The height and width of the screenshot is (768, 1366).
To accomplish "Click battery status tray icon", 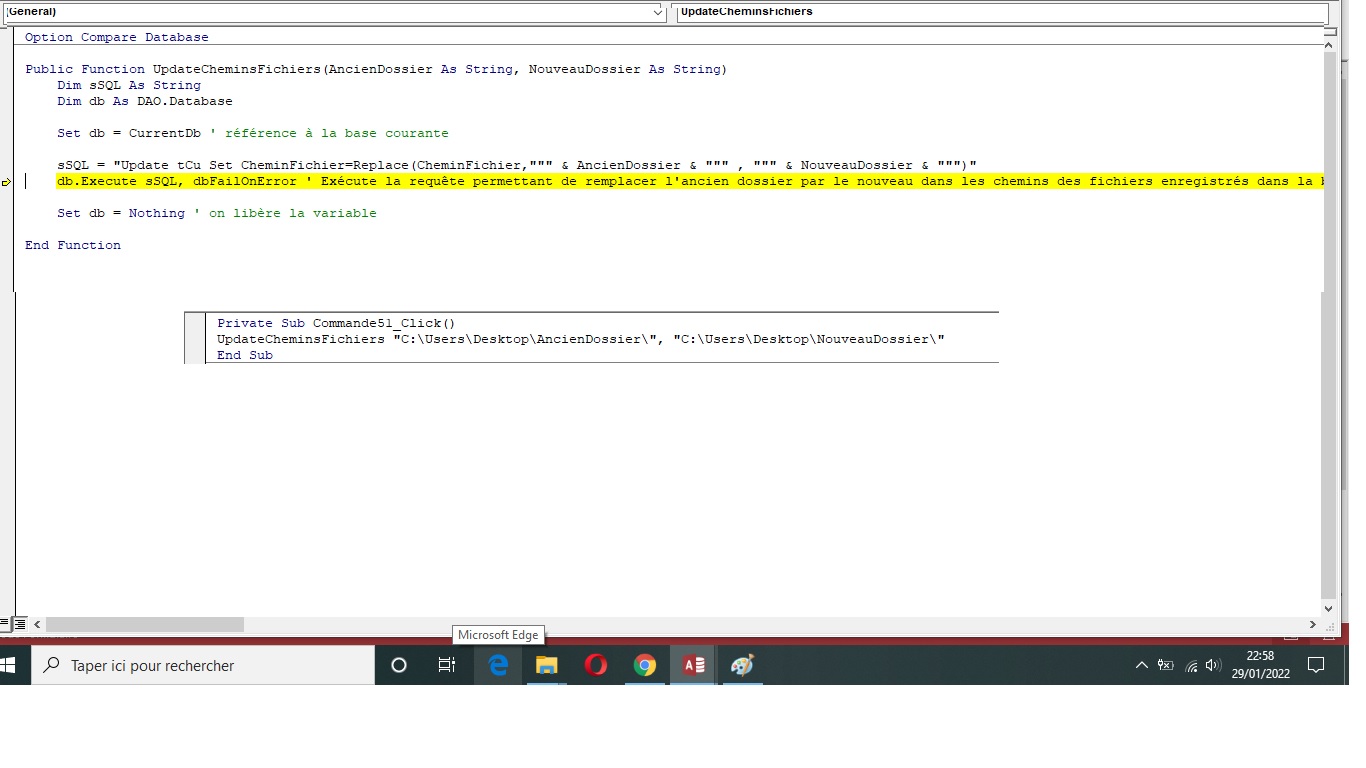I will tap(1166, 665).
